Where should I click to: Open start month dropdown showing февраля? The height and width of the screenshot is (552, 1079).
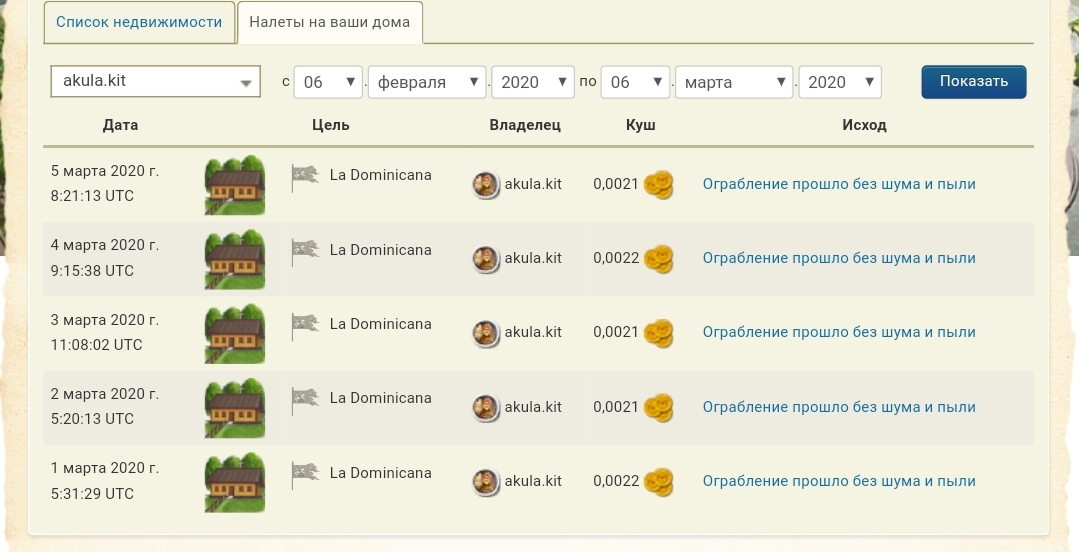[x=427, y=82]
